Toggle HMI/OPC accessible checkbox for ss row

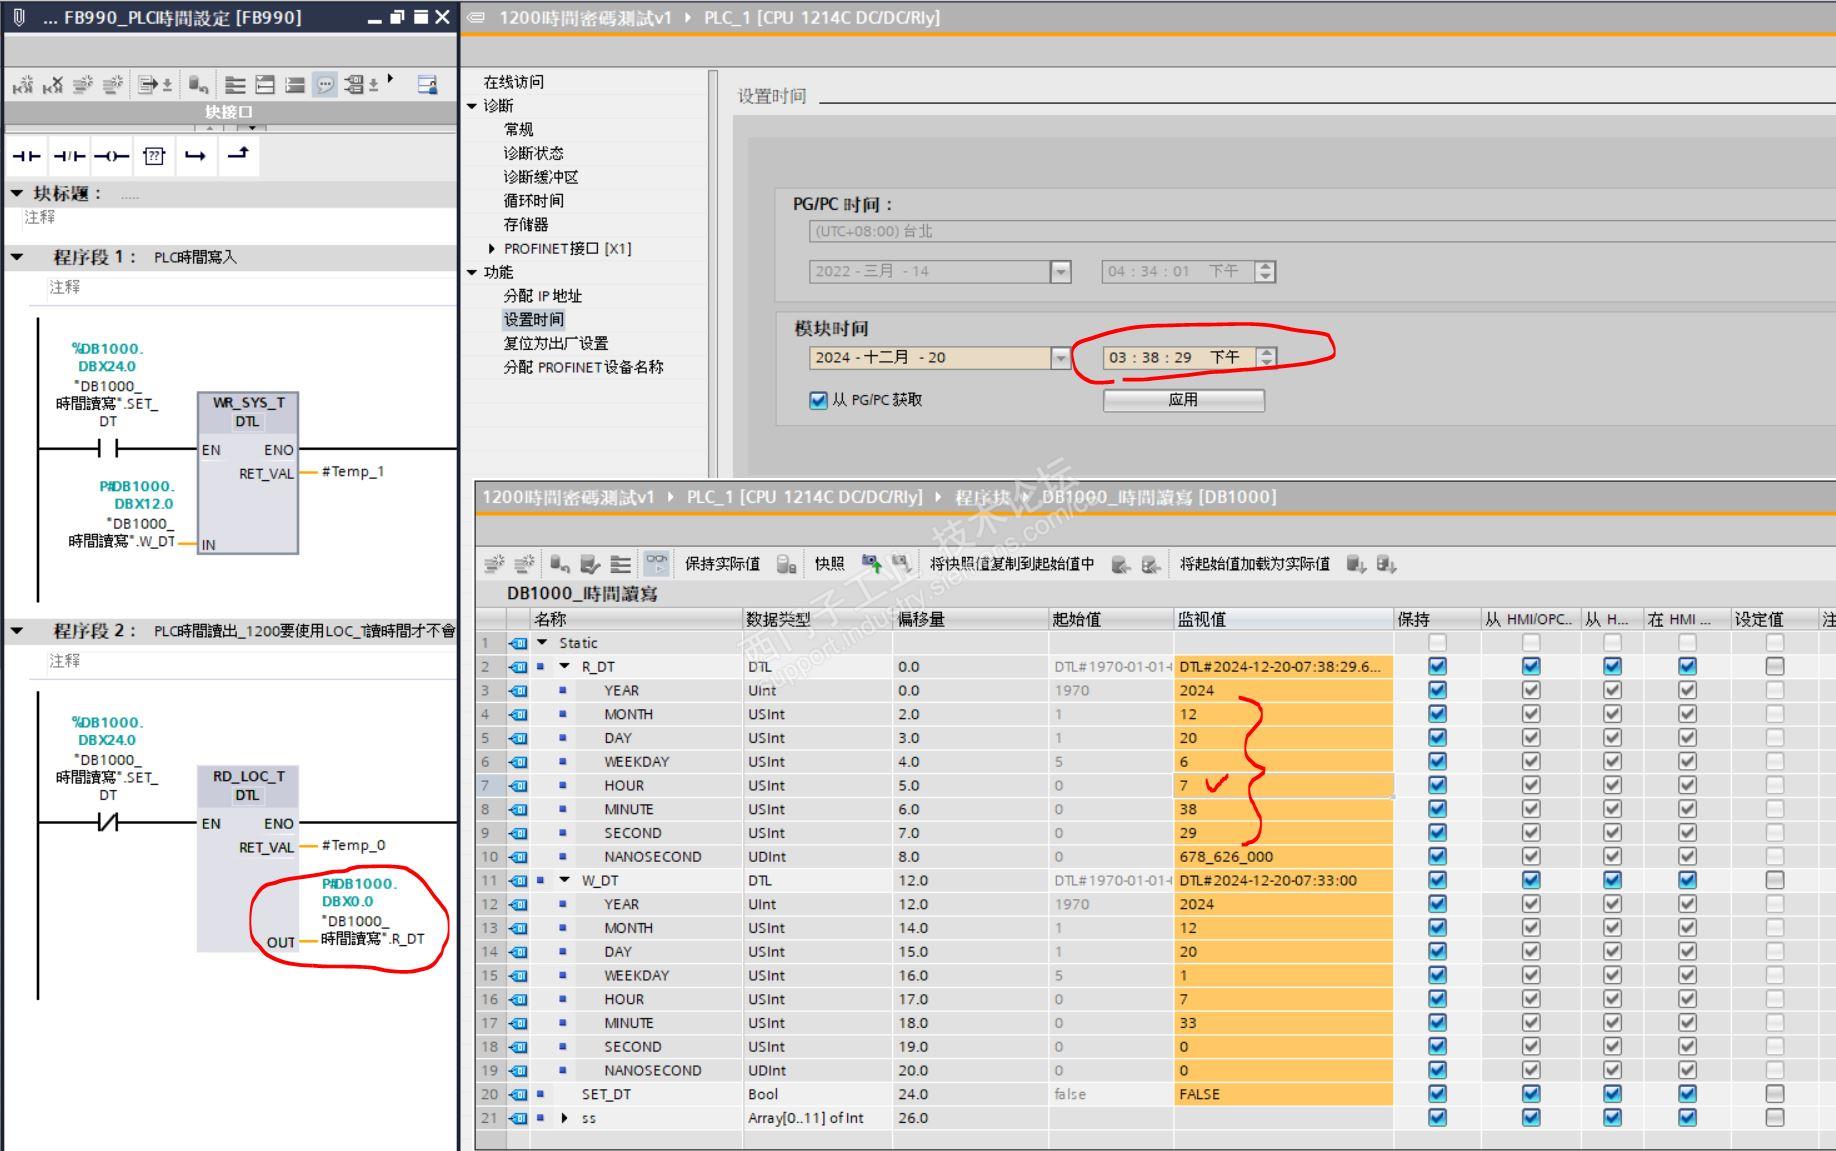coord(1530,1118)
